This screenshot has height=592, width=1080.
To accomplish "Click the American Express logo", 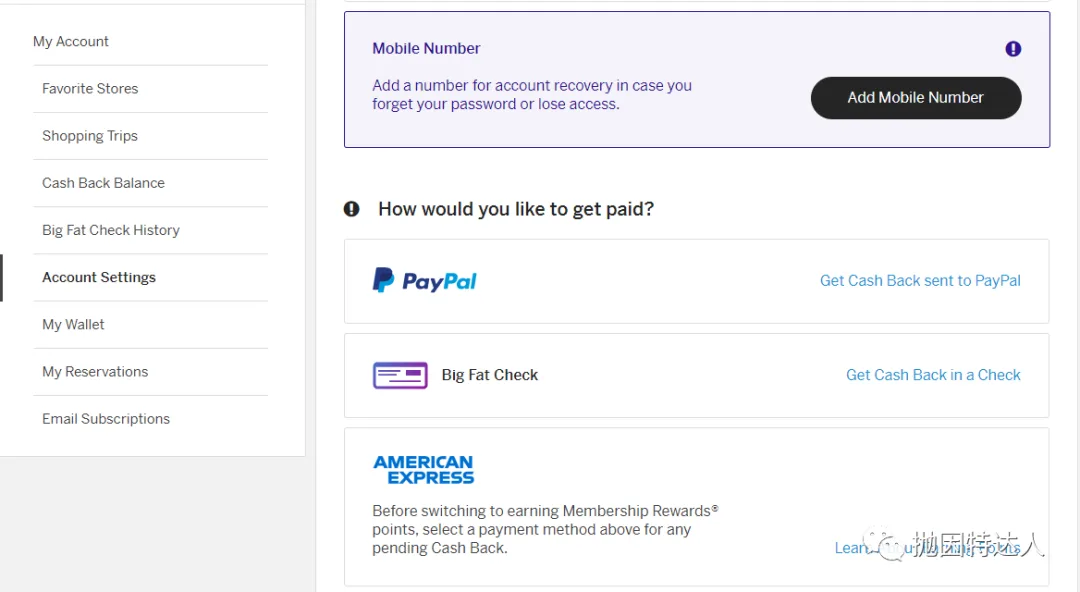I will coord(423,469).
